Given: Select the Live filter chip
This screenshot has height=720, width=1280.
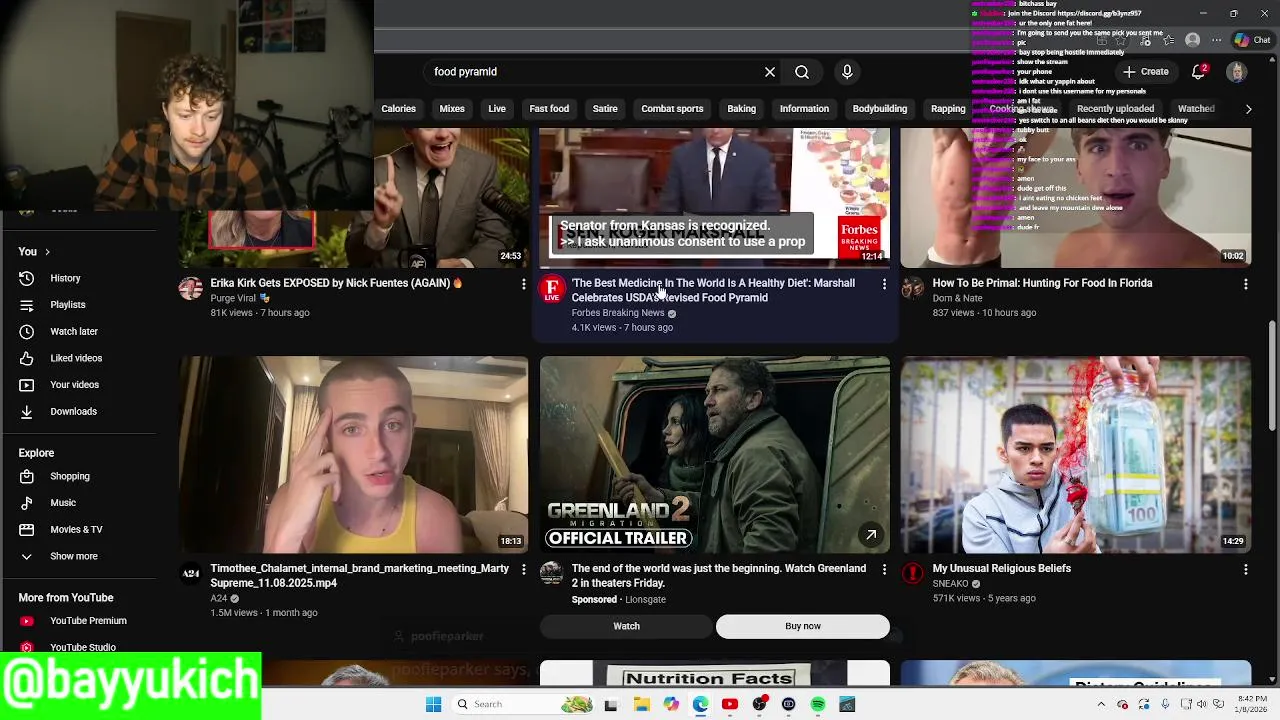Looking at the screenshot, I should [497, 109].
